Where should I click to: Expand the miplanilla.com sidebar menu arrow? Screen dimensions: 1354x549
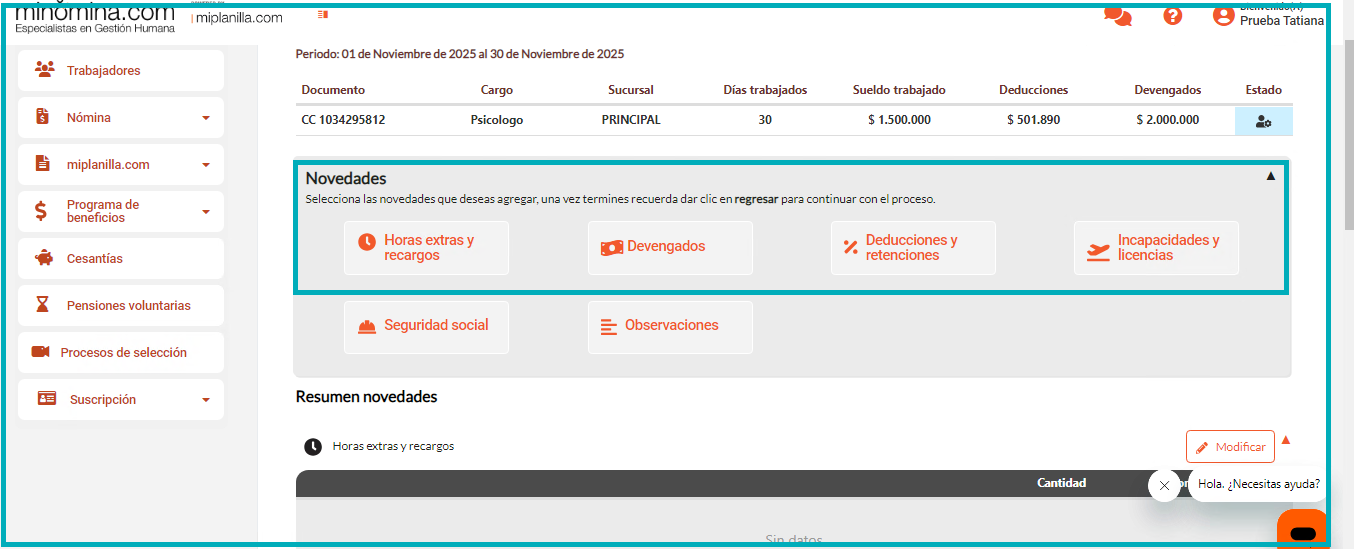click(206, 165)
